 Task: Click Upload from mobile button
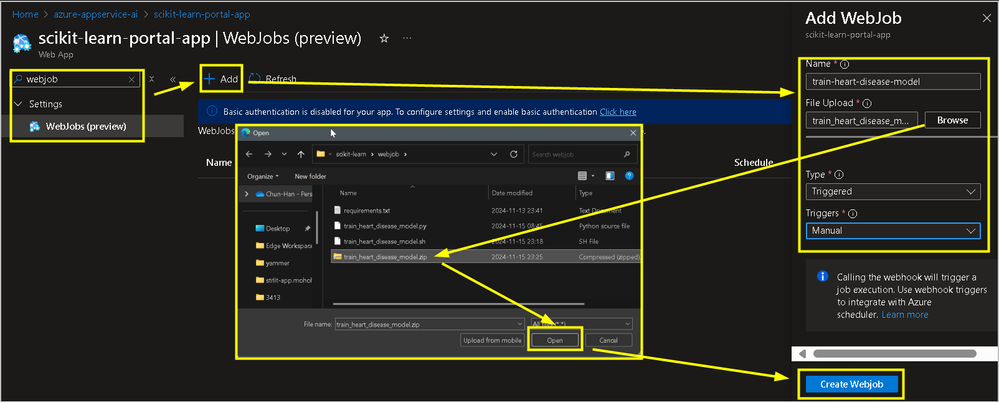coord(493,340)
